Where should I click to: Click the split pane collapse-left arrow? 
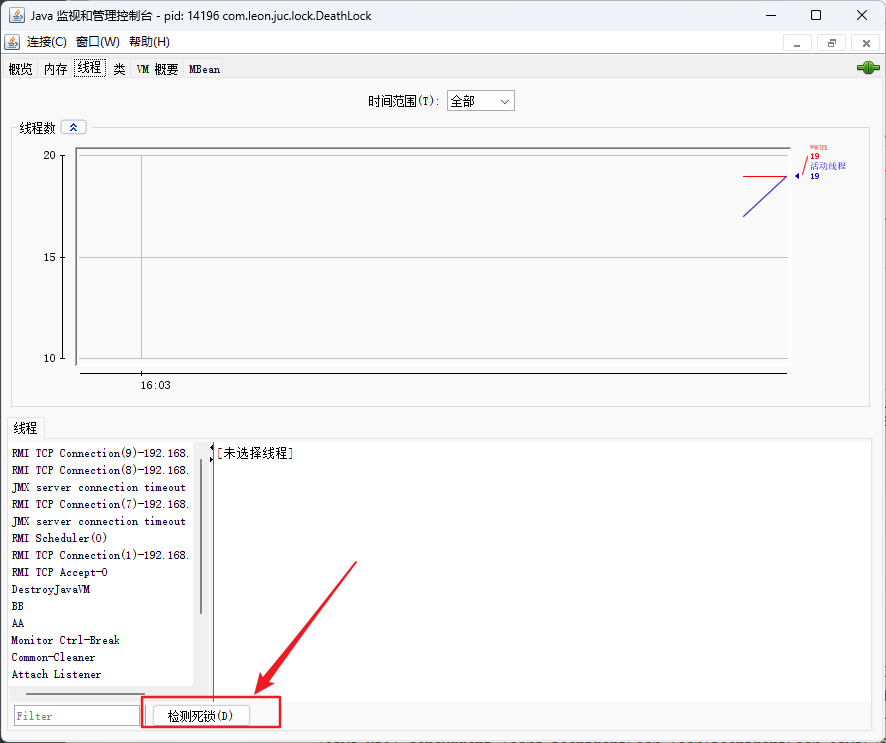pyautogui.click(x=211, y=447)
